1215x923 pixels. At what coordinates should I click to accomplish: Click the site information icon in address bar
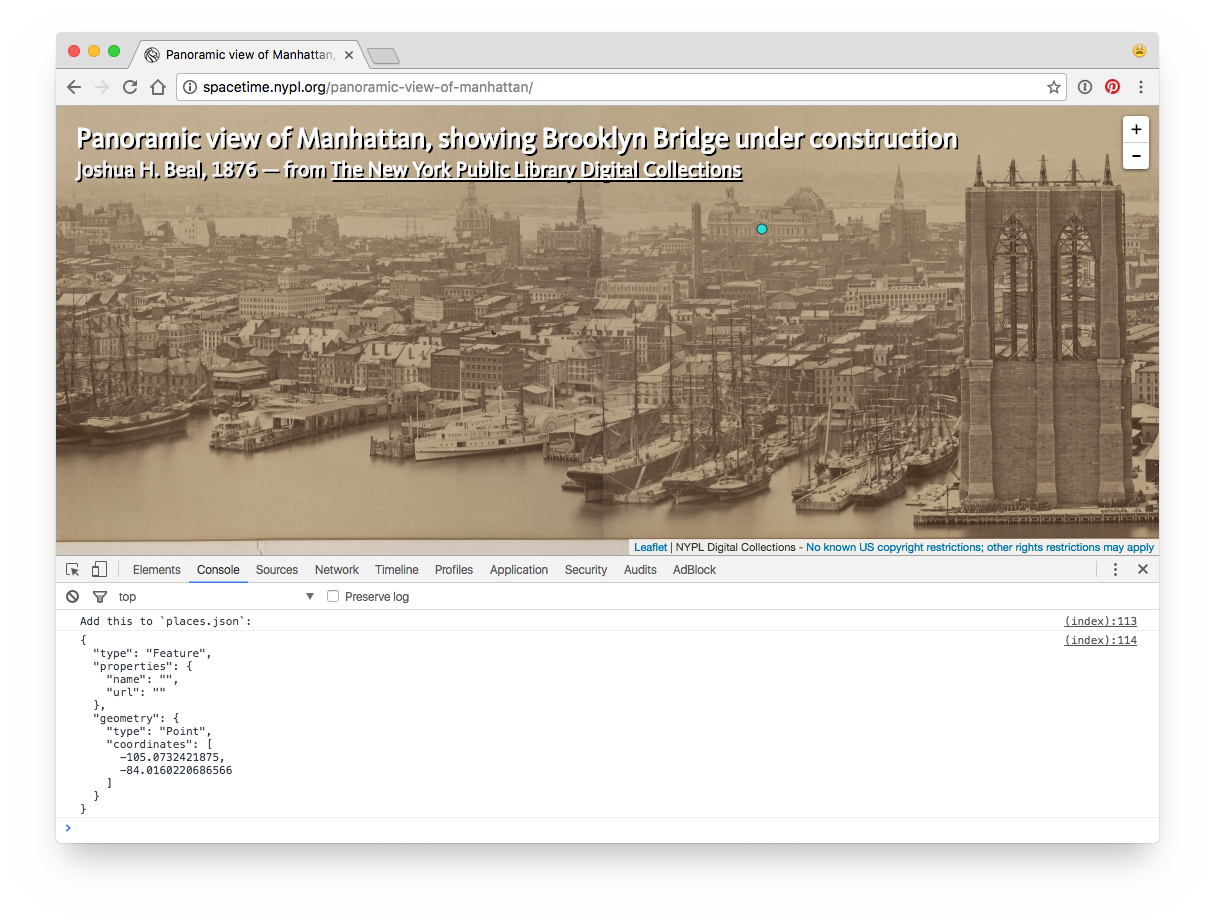(190, 87)
